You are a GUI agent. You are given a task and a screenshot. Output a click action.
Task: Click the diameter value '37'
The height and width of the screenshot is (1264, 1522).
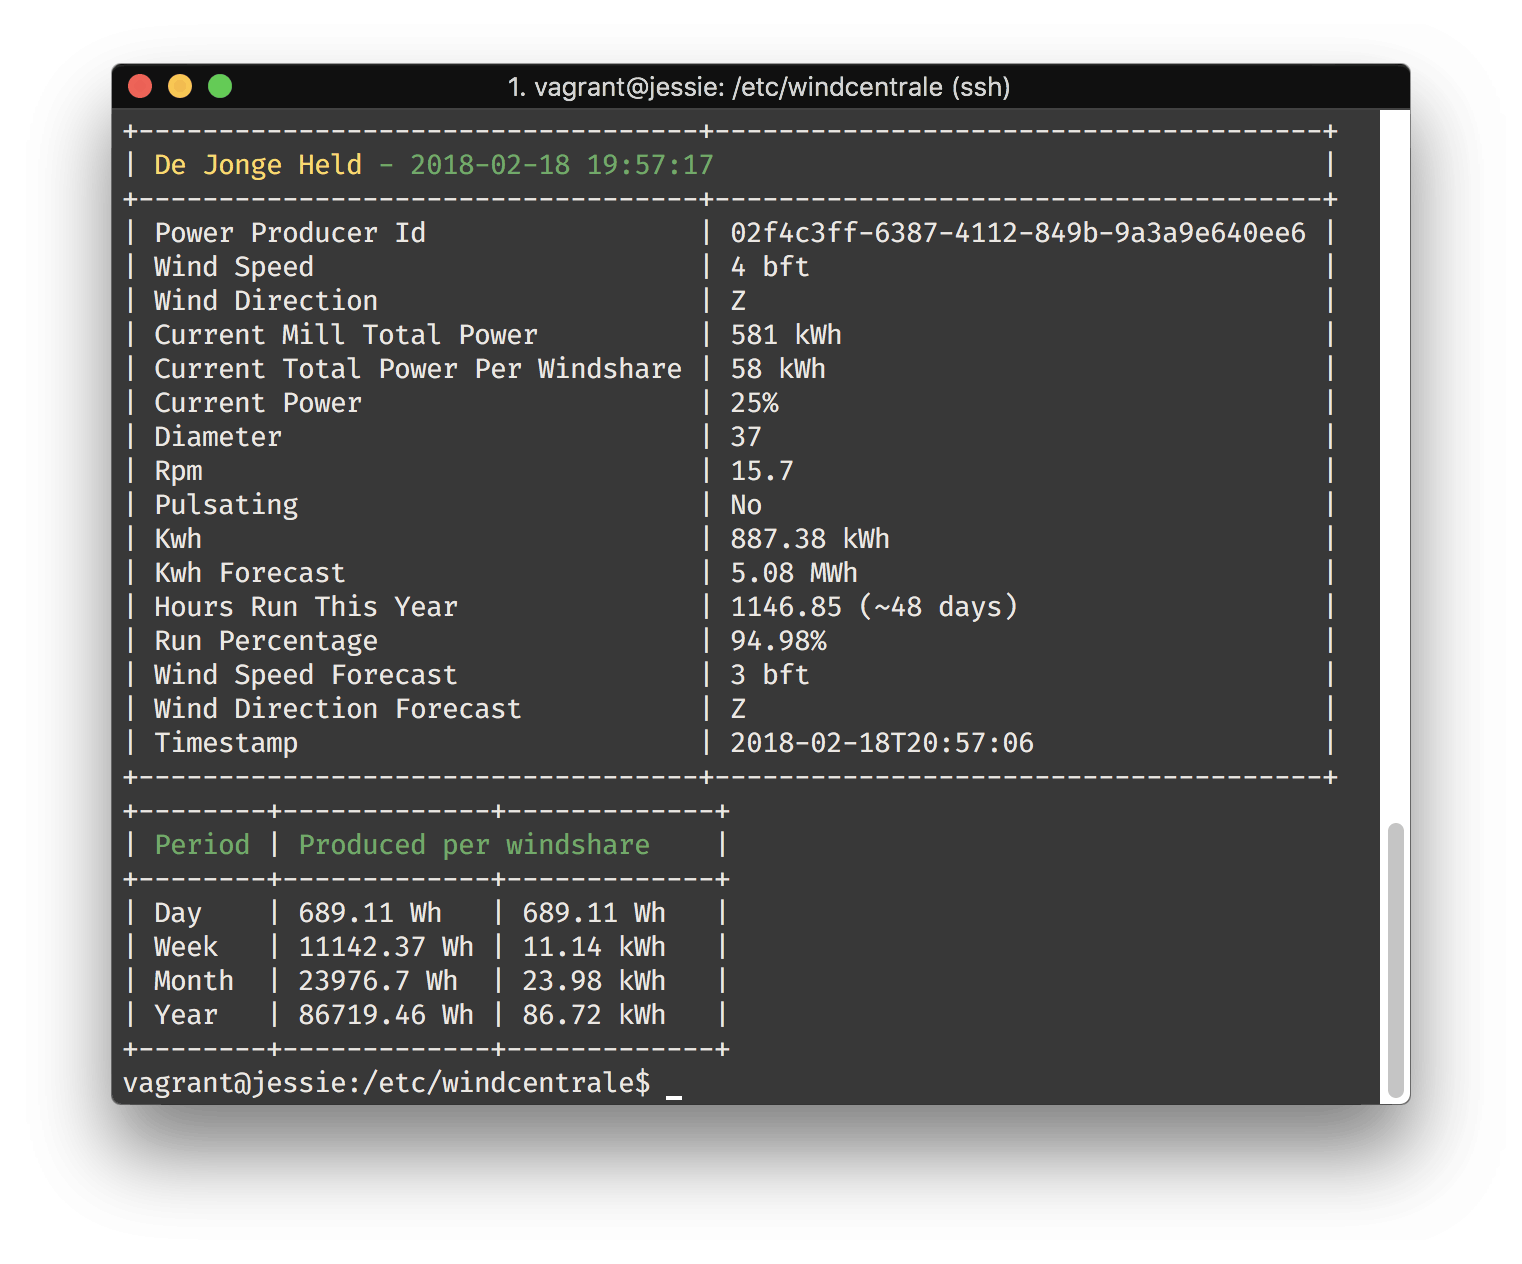point(746,437)
